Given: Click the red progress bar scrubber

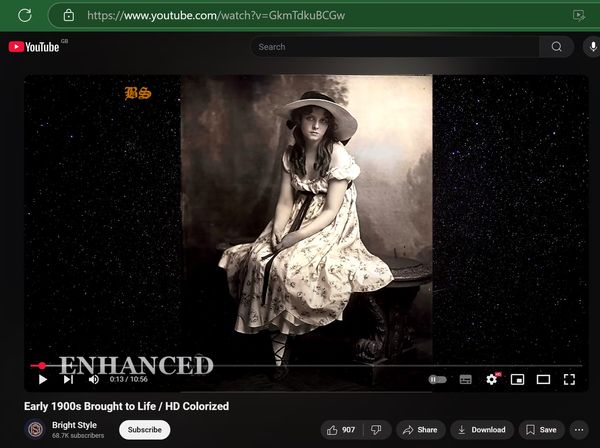Looking at the screenshot, I should click(x=42, y=366).
